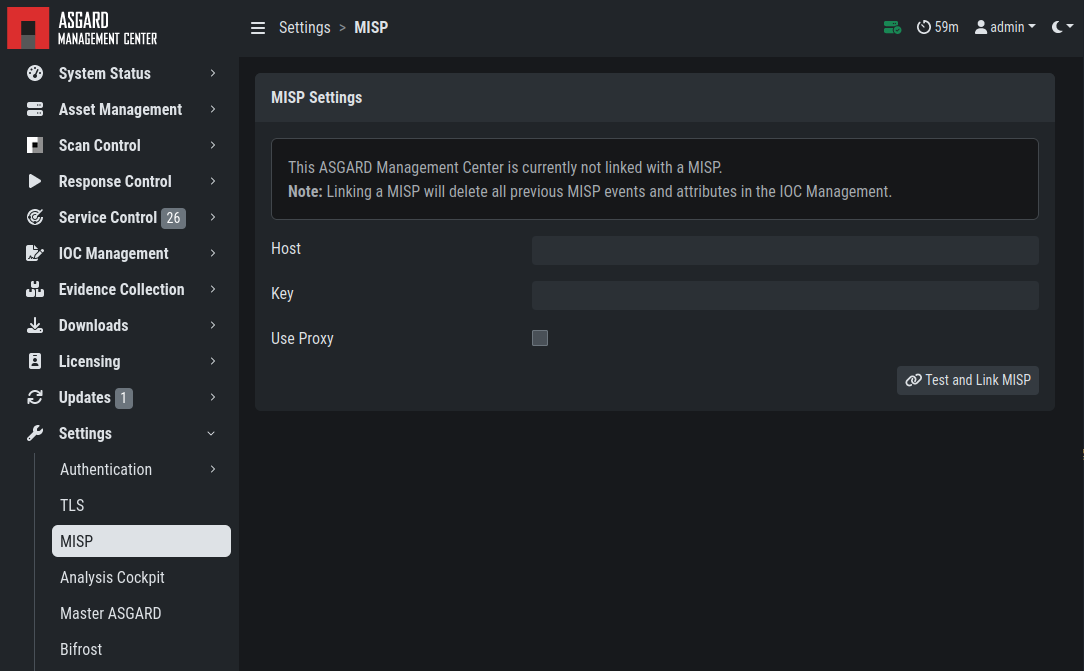
Task: Expand IOC Management chevron
Action: (x=212, y=253)
